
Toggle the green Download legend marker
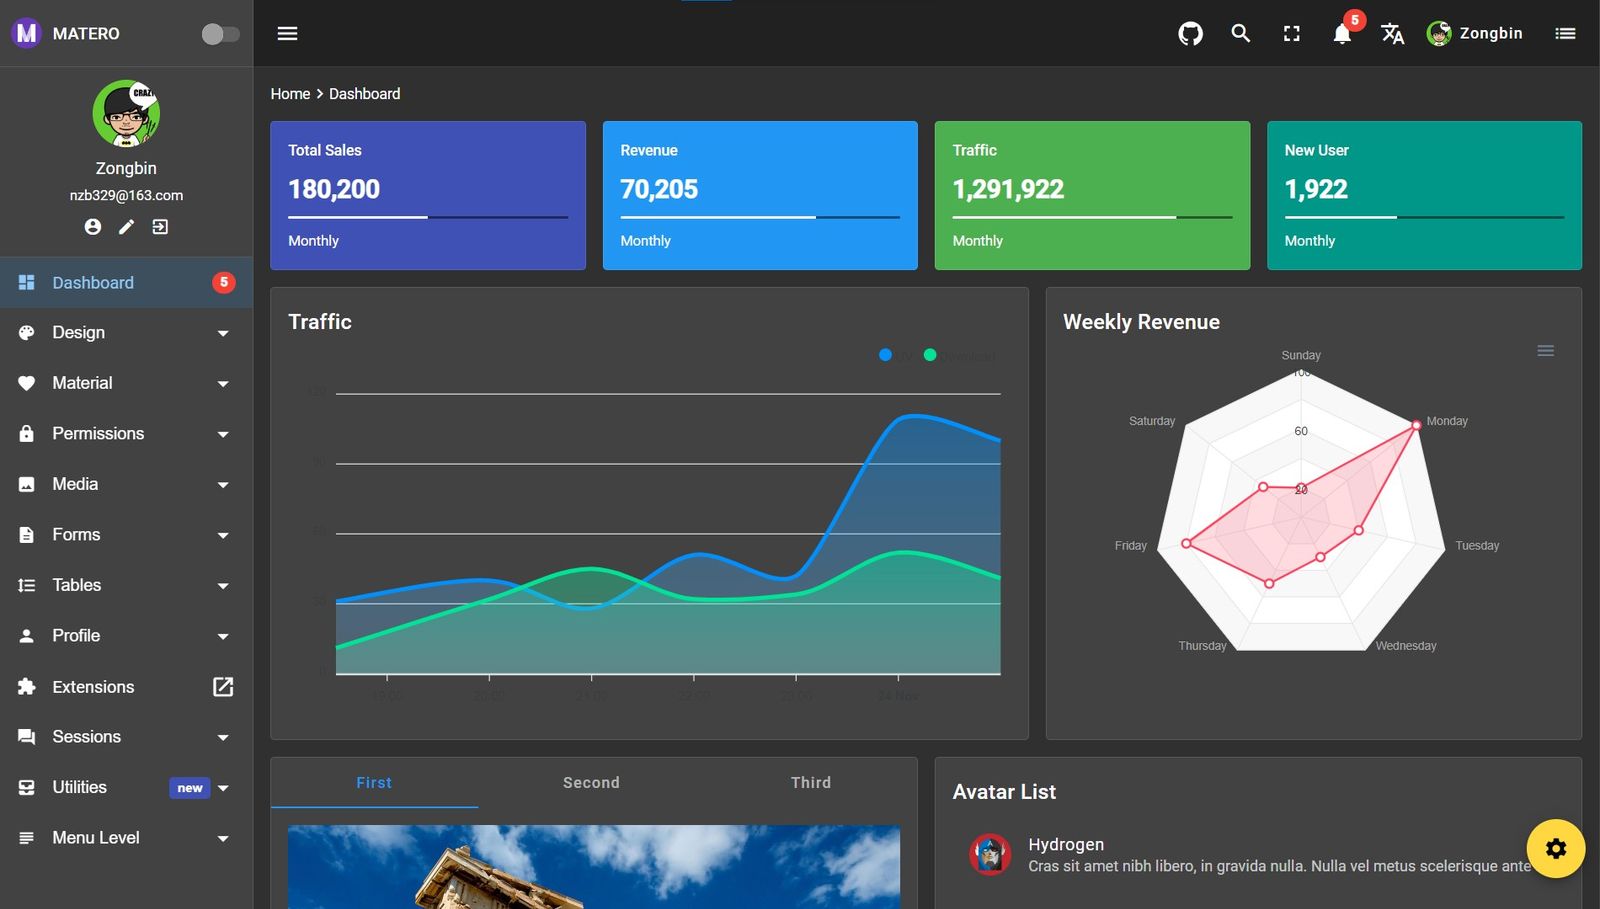click(x=930, y=355)
